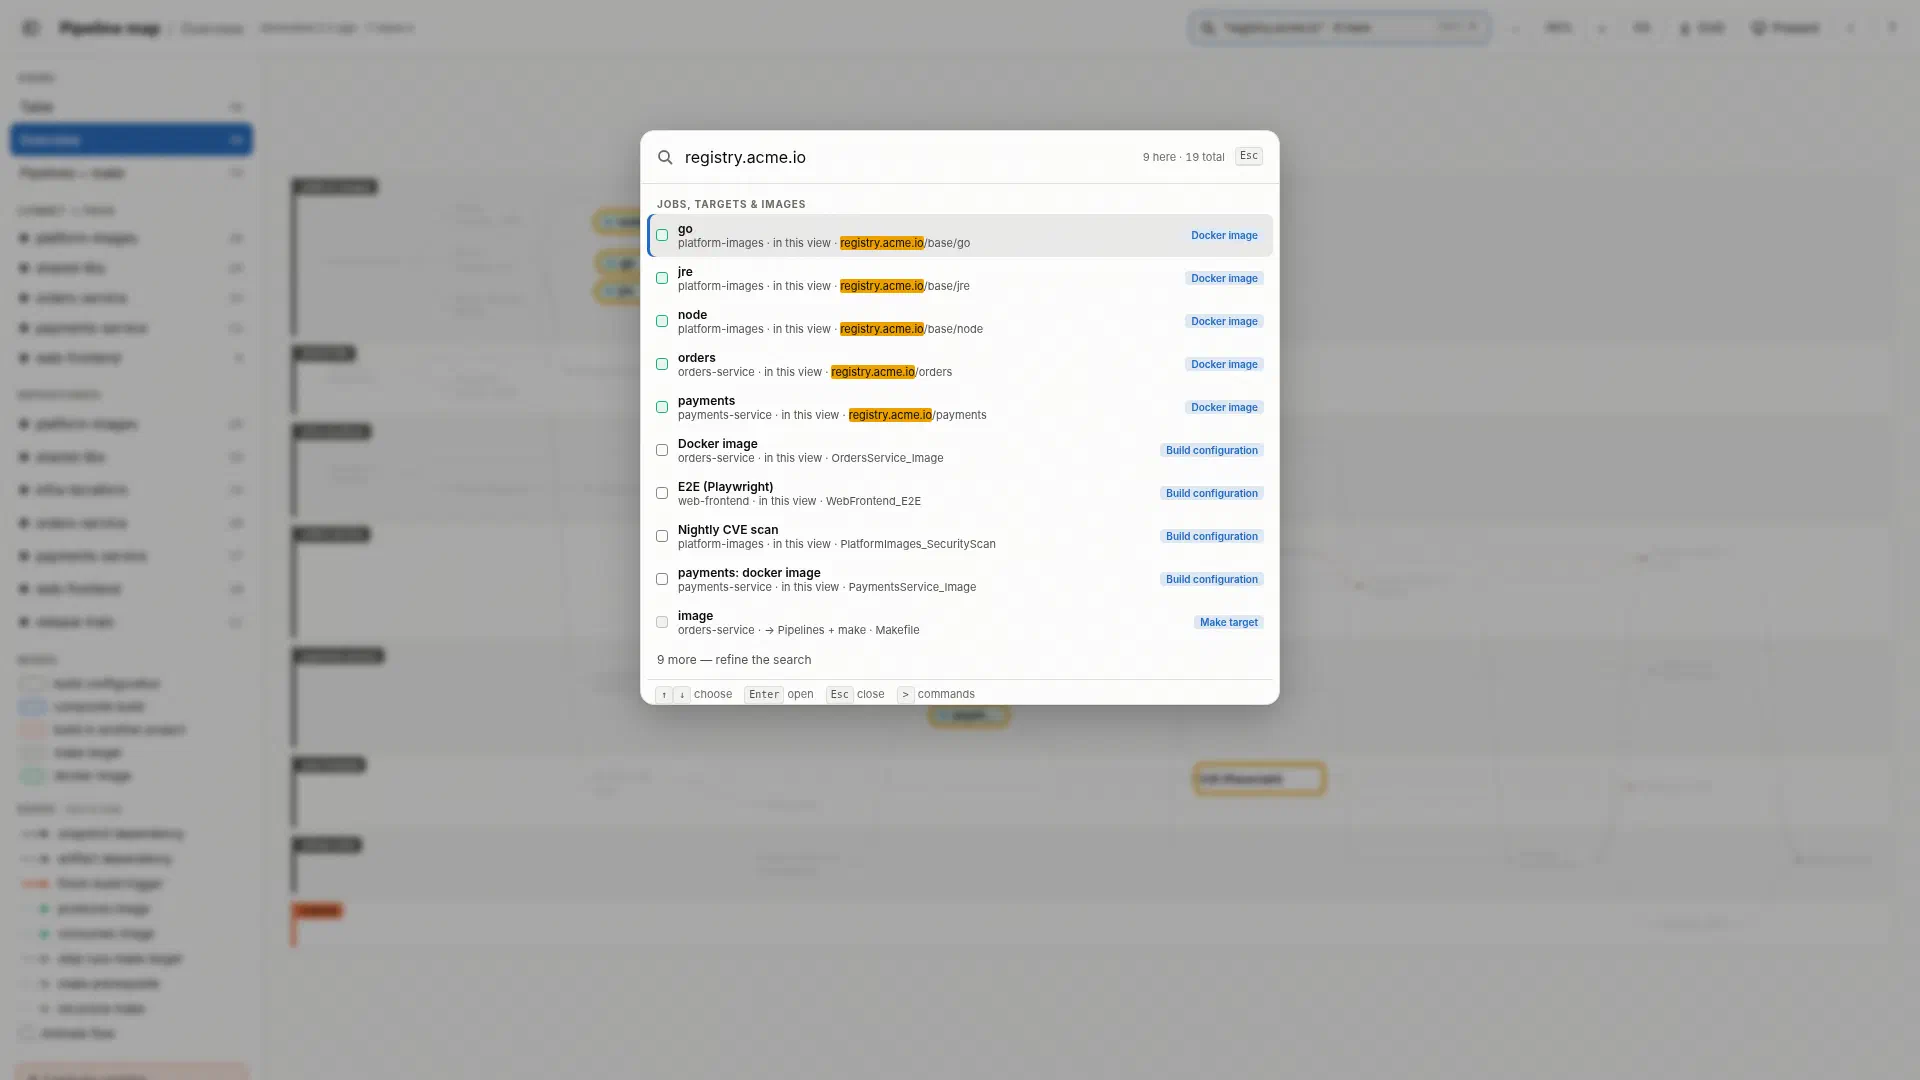The width and height of the screenshot is (1920, 1080).
Task: Click Build configuration badge on PaymentsService_Image row
Action: click(x=1212, y=580)
